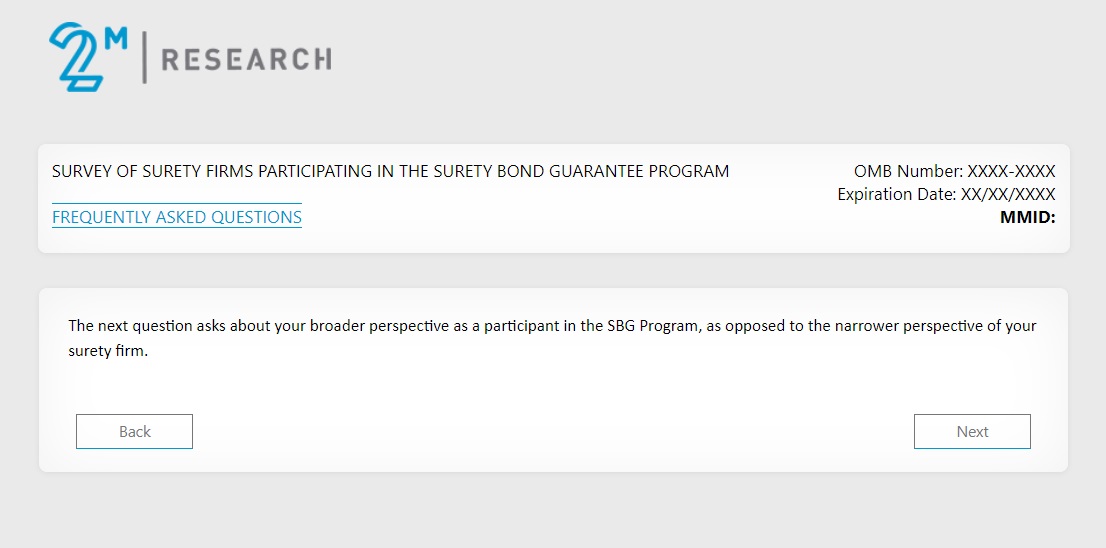
Task: Click the sentence beginning 'The next question asks'
Action: pos(300,326)
